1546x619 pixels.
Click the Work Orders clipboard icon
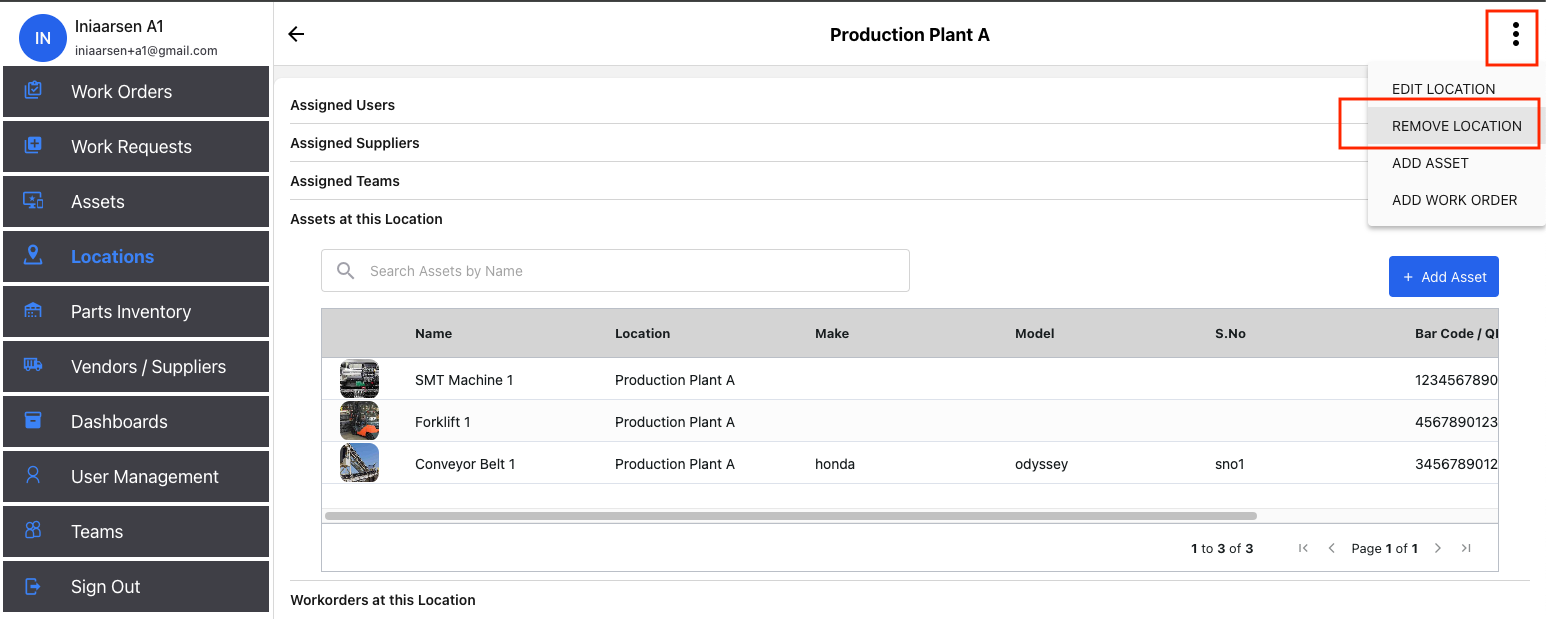[33, 91]
